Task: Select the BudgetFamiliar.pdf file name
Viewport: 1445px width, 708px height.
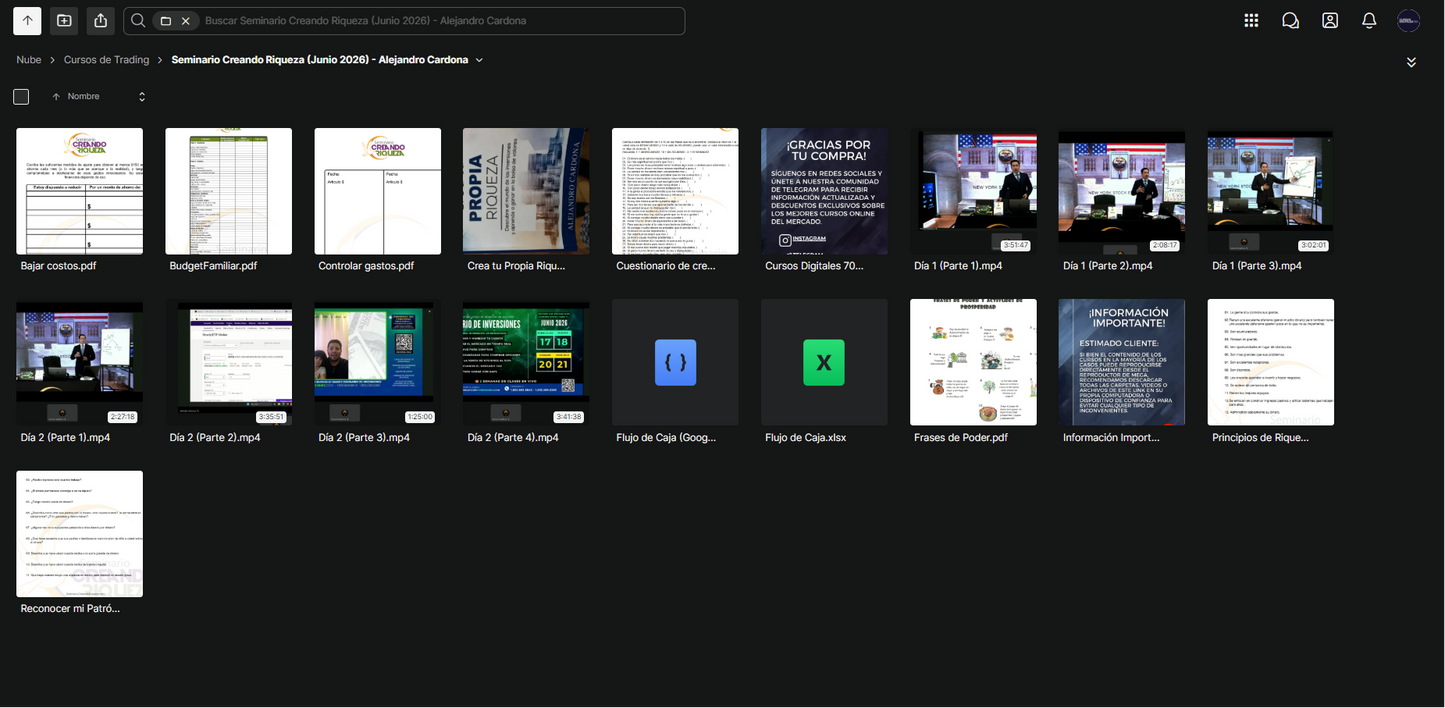Action: (x=213, y=266)
